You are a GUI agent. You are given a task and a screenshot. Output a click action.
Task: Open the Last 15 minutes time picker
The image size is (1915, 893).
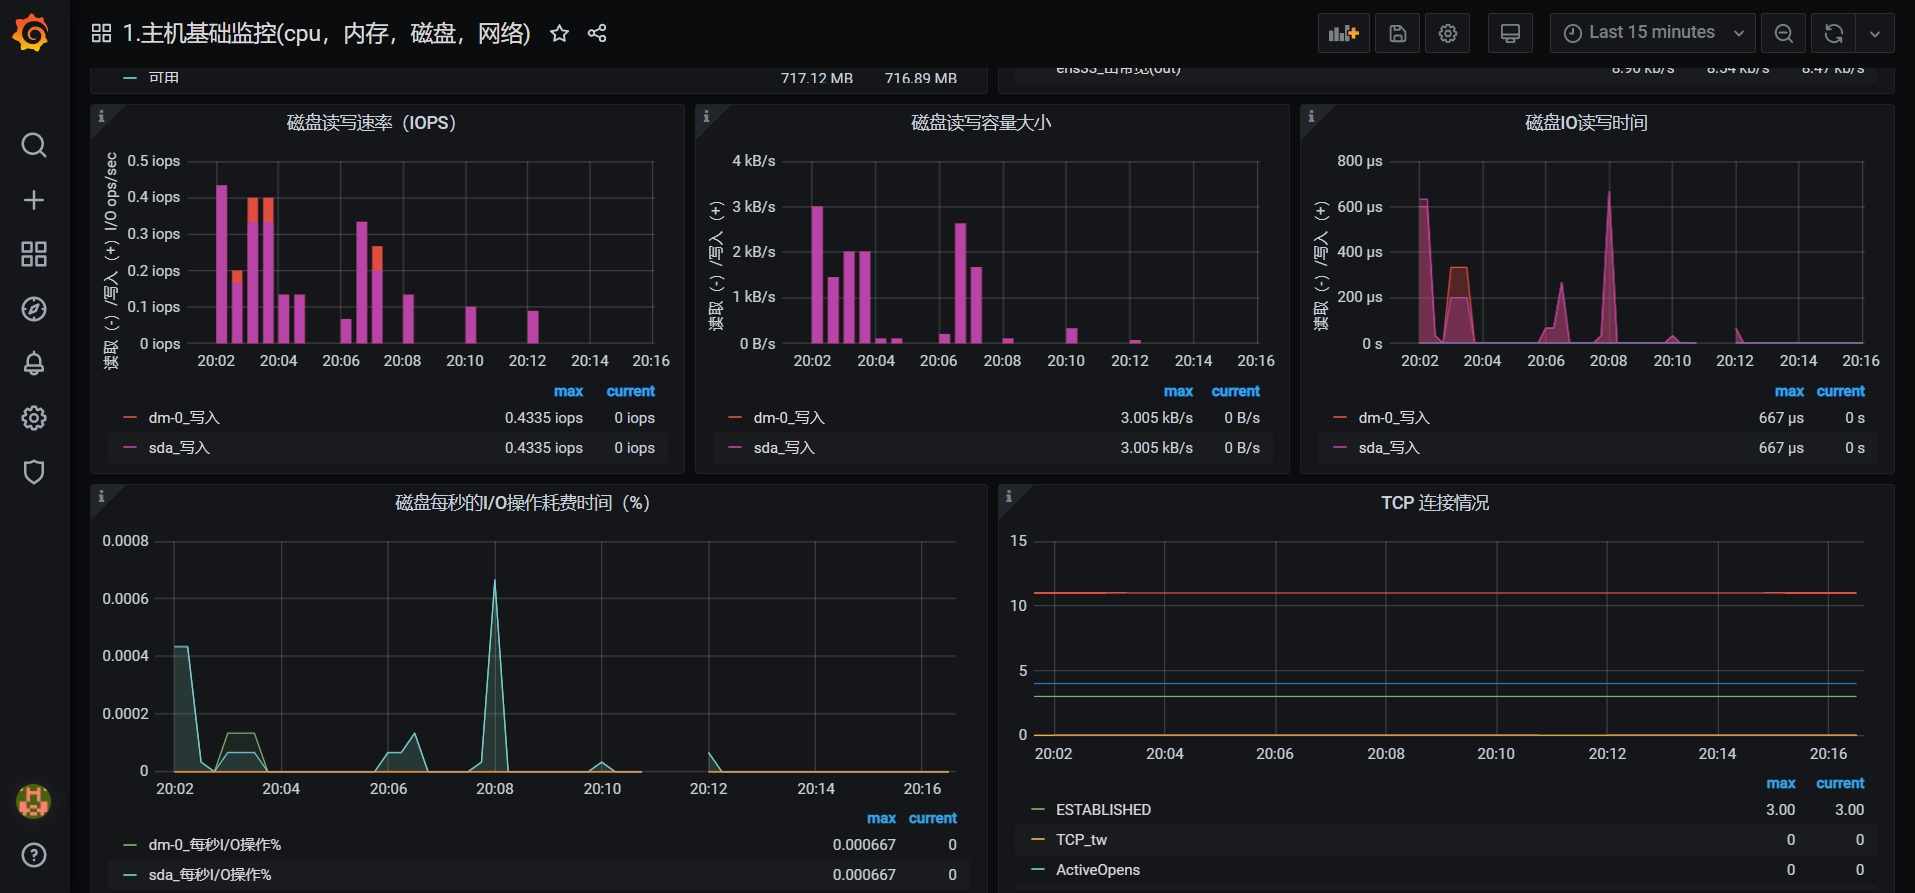(1653, 33)
